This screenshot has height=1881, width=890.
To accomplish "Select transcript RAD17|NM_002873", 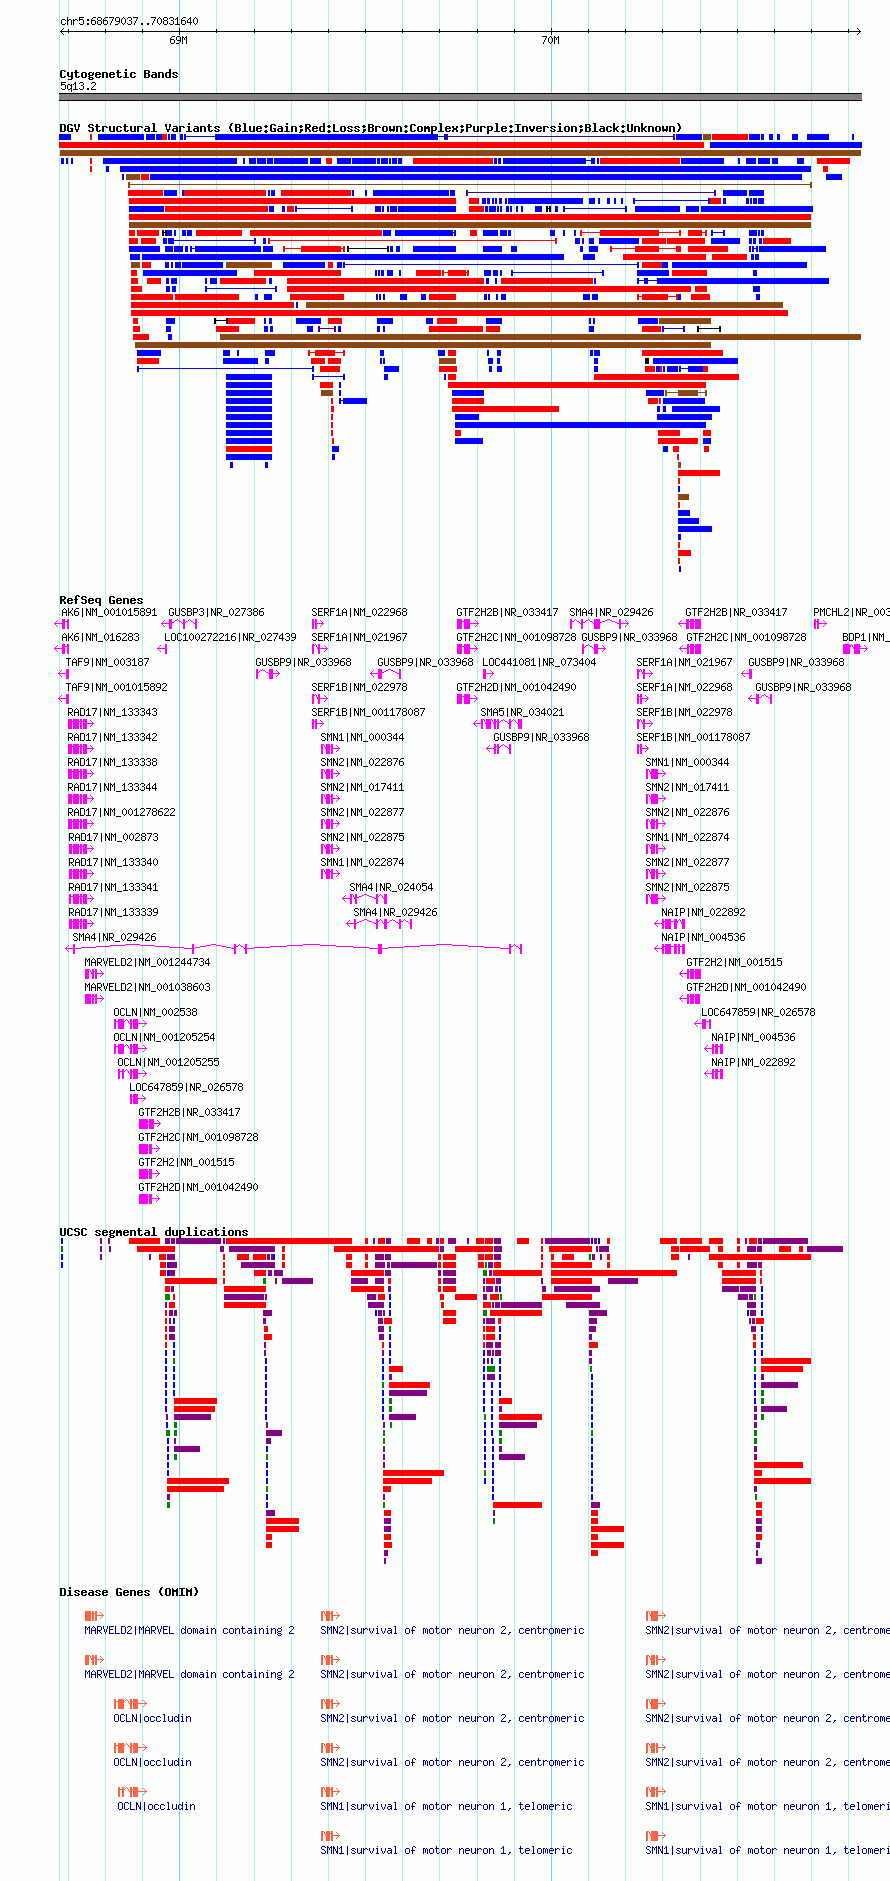I will pos(113,837).
